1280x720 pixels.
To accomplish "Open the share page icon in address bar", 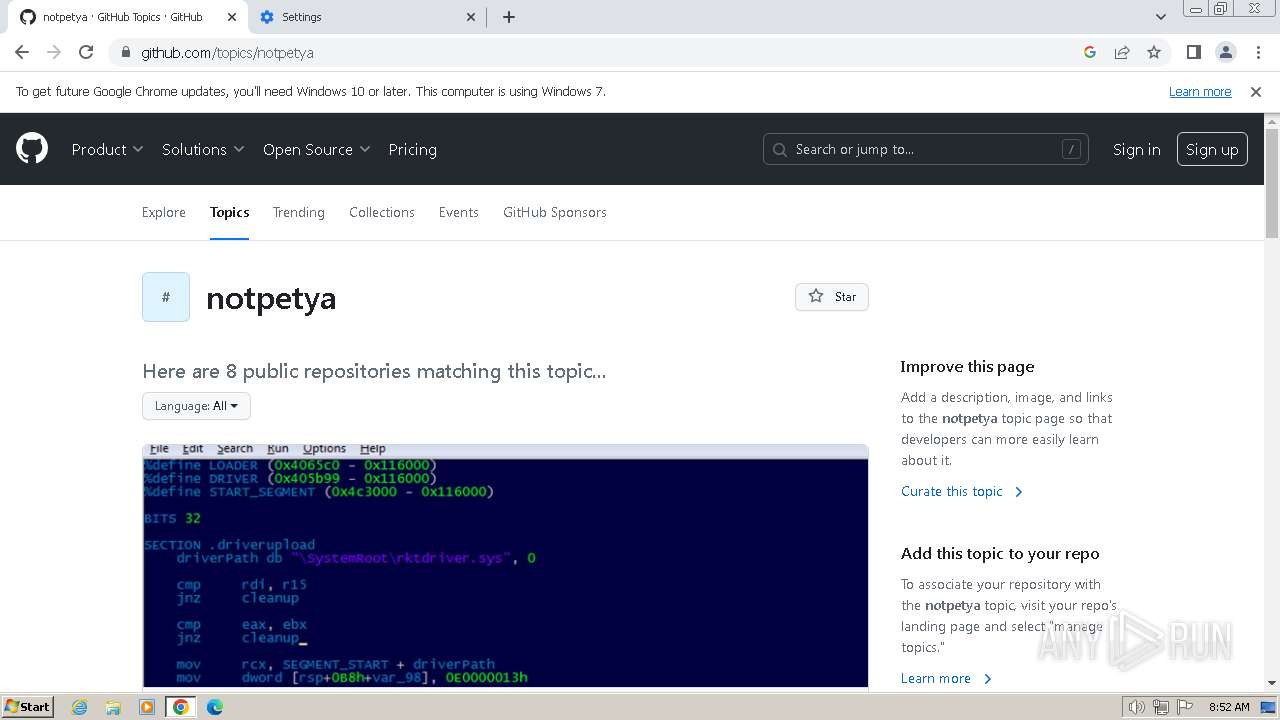I will (x=1122, y=52).
